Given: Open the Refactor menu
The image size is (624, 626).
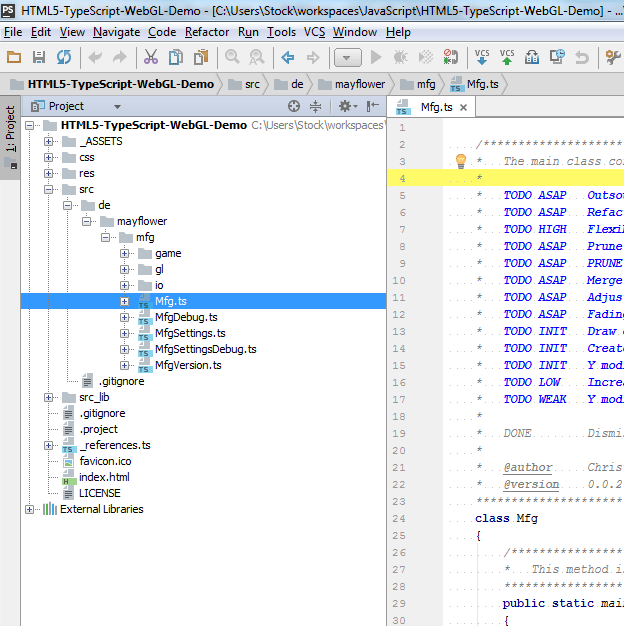Looking at the screenshot, I should coord(207,32).
